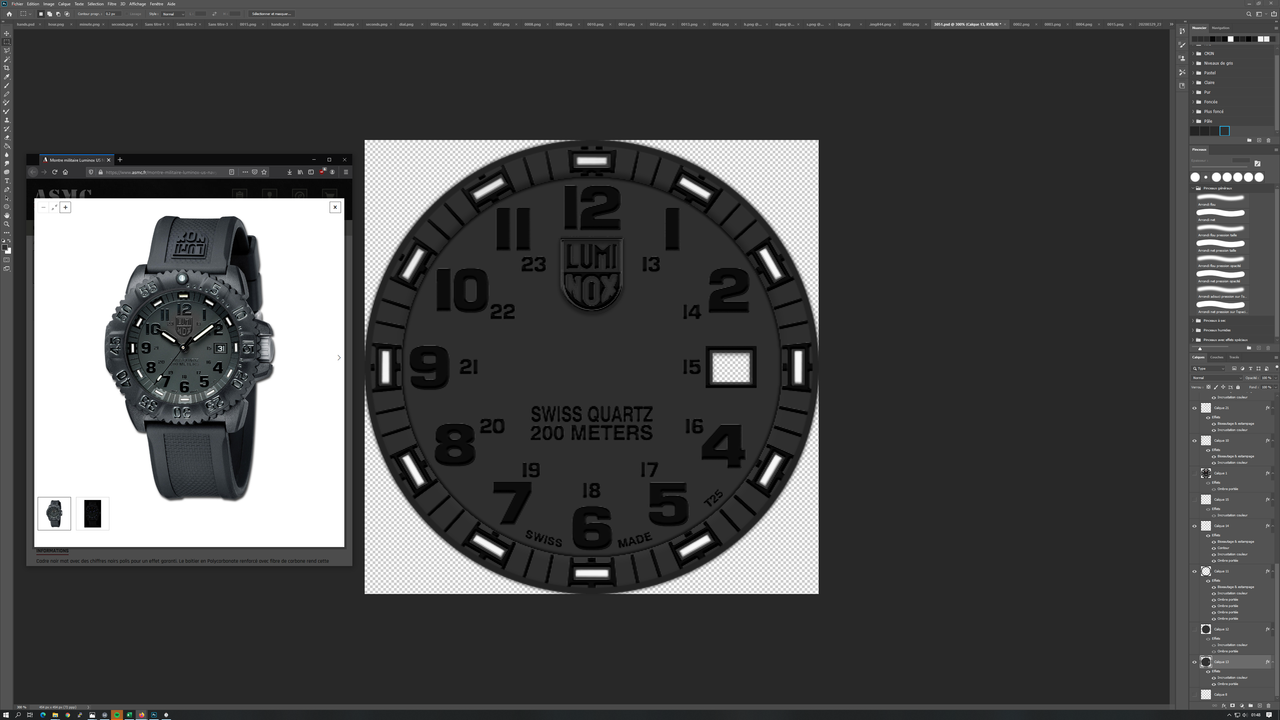Image resolution: width=1280 pixels, height=720 pixels.
Task: Open the Affichage menu
Action: (138, 4)
